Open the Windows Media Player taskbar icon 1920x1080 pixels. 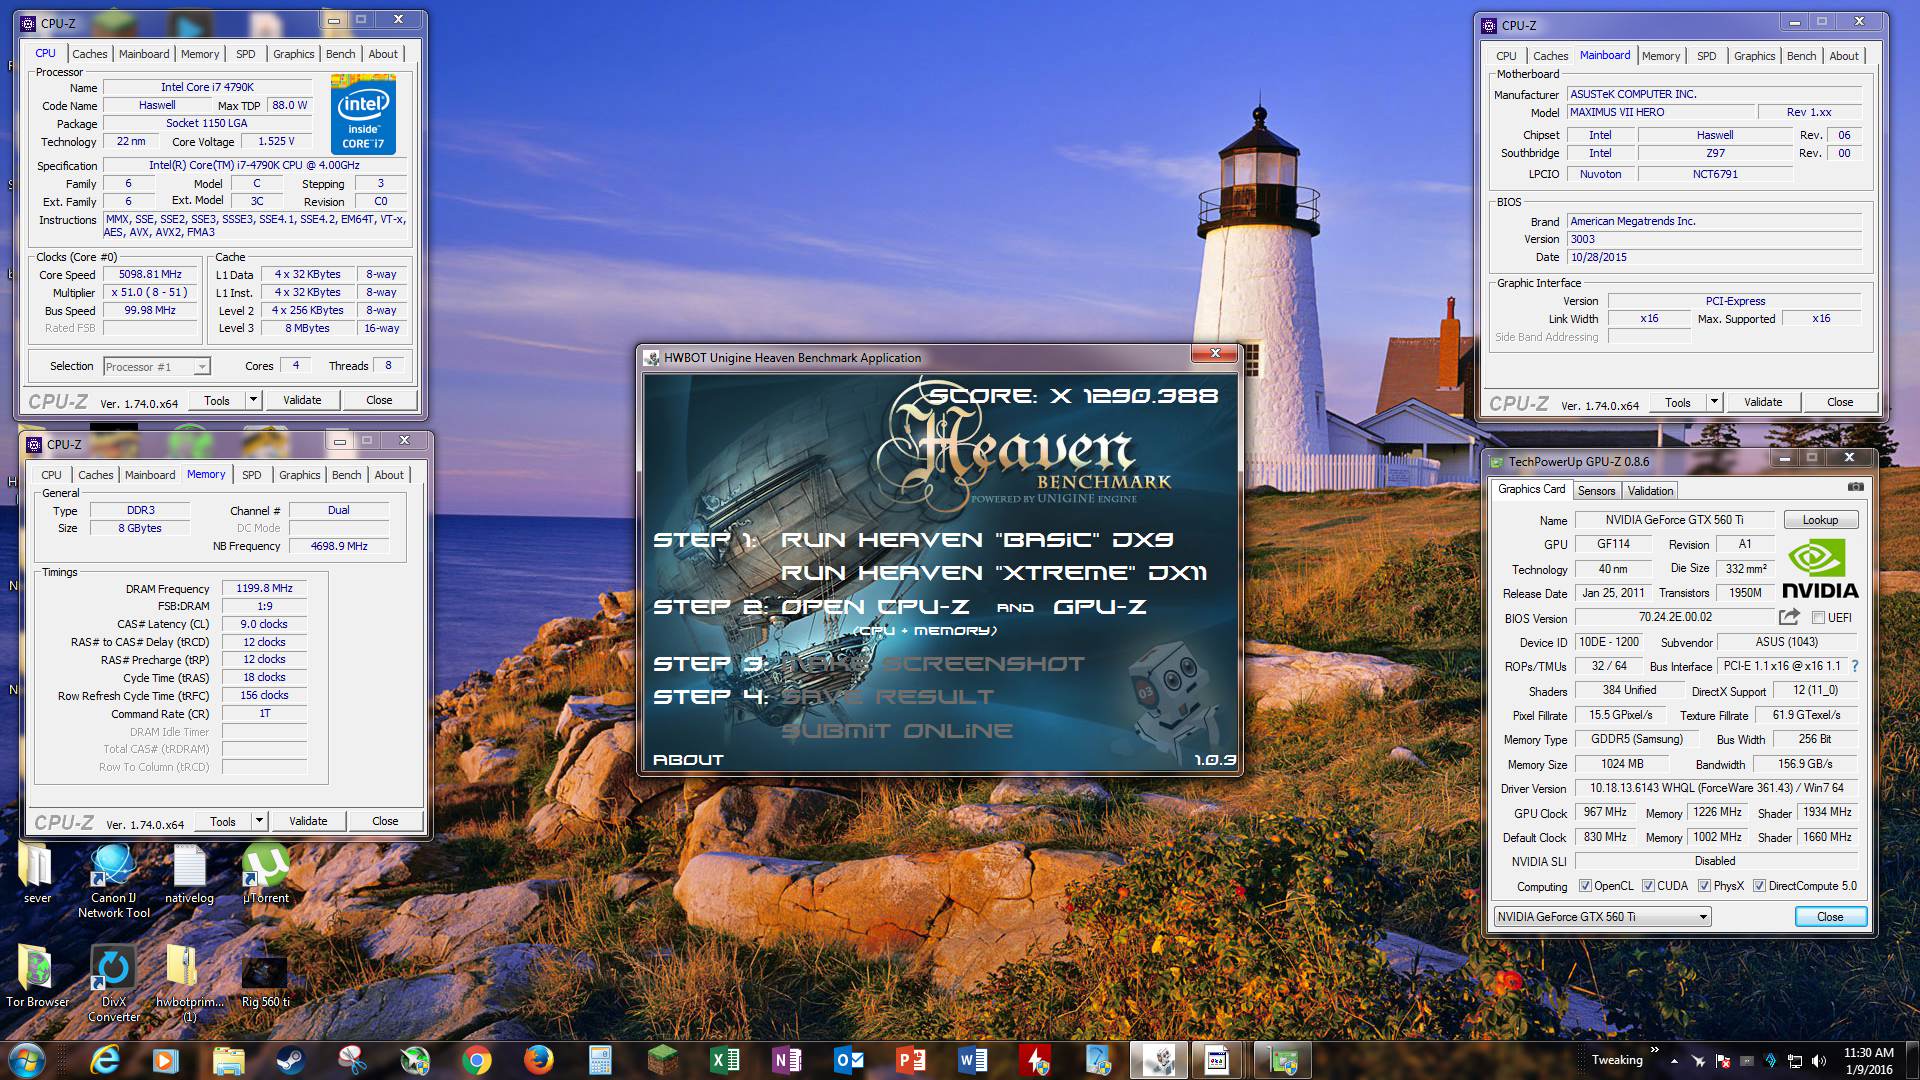166,1059
